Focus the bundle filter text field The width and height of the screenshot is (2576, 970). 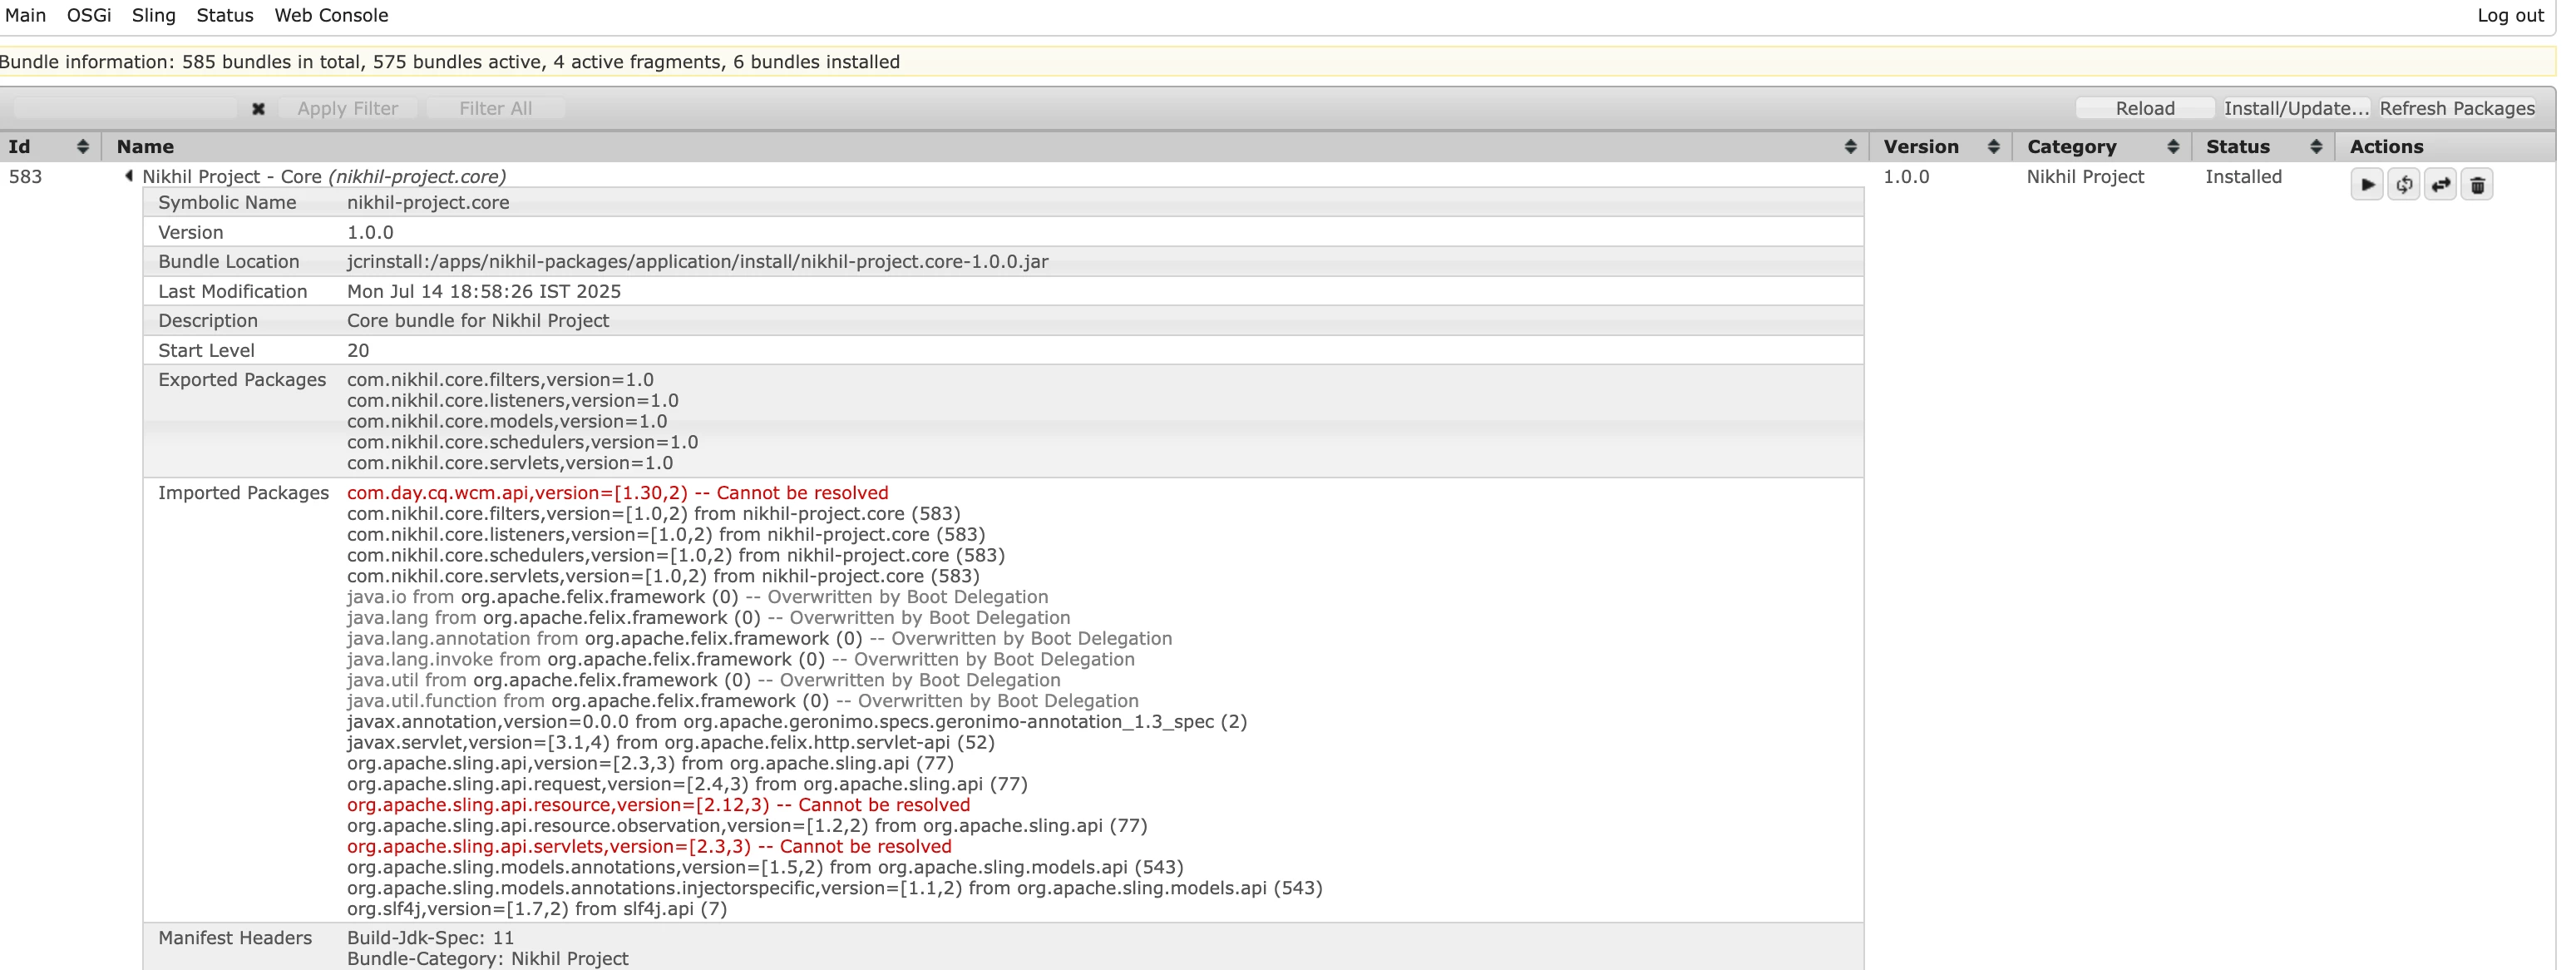coord(125,108)
